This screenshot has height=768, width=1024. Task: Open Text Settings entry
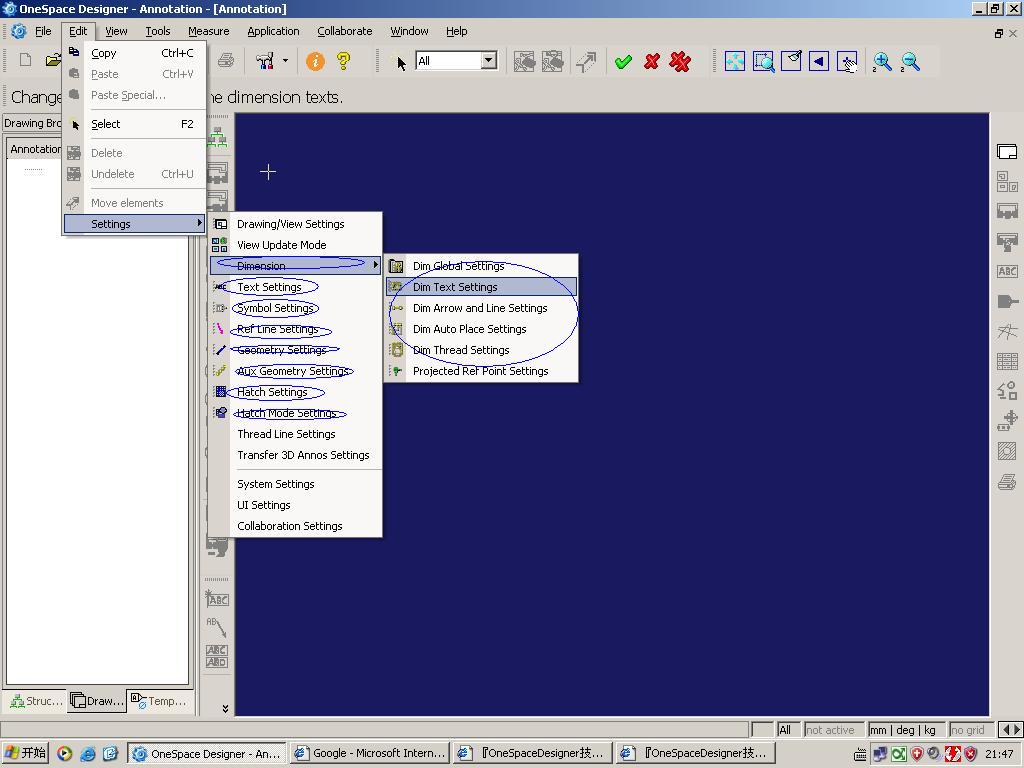(296, 287)
